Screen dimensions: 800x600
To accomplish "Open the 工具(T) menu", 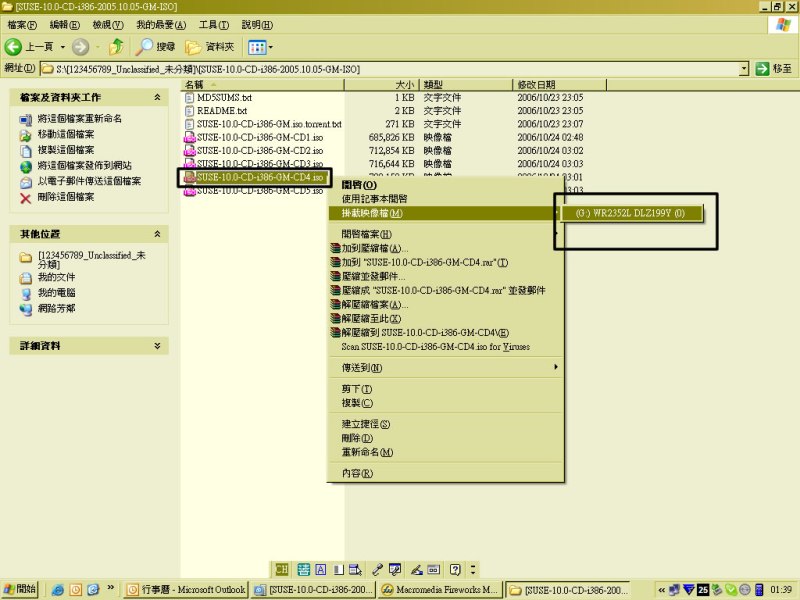I will click(213, 24).
